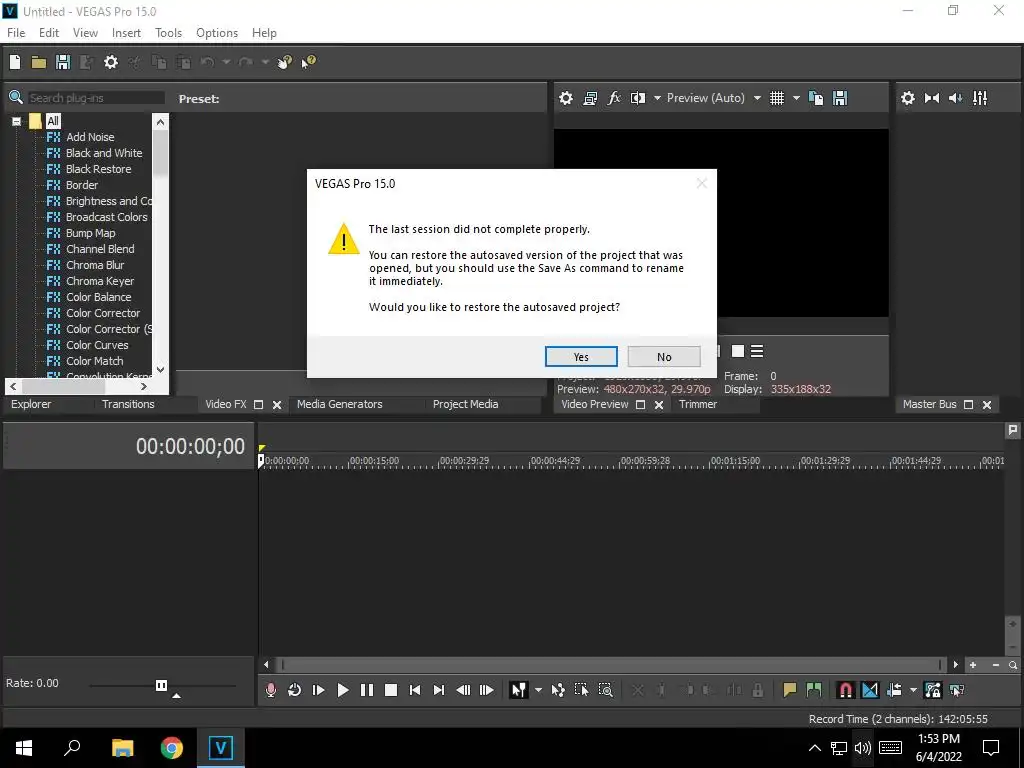The image size is (1024, 768).
Task: Open the Mixing Console faders icon
Action: pos(980,98)
